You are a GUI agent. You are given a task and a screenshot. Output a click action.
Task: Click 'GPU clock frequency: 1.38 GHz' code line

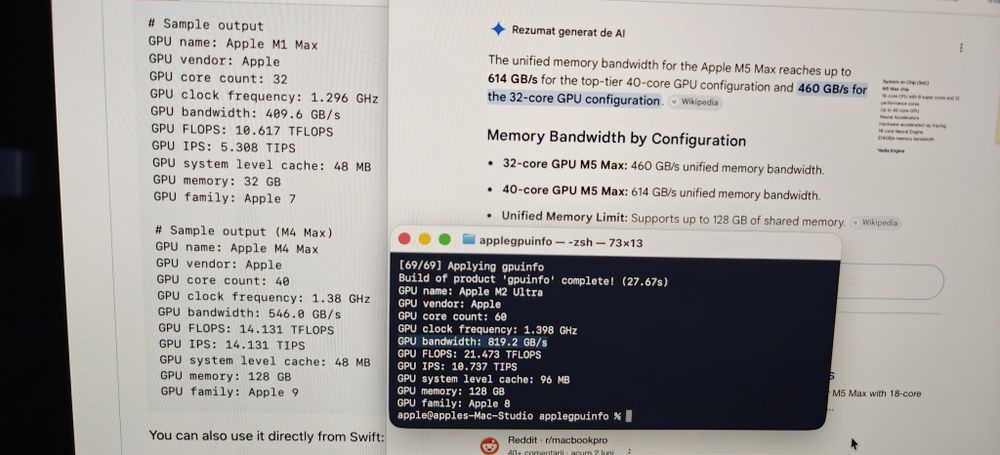click(264, 297)
